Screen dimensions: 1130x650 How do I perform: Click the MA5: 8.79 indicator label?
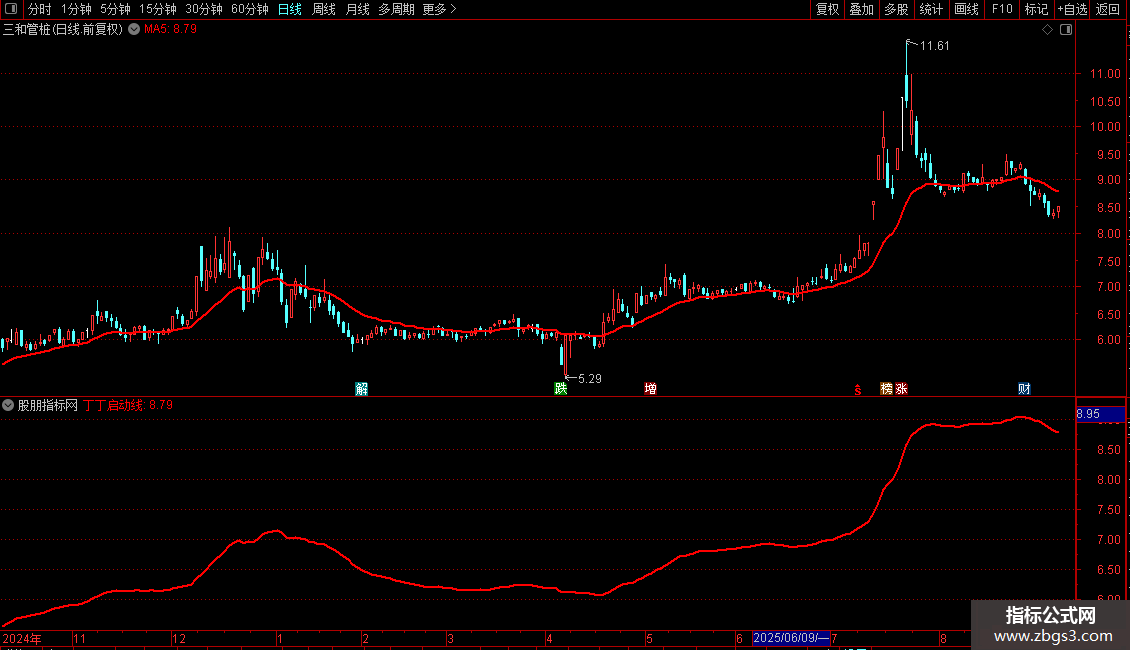click(170, 30)
